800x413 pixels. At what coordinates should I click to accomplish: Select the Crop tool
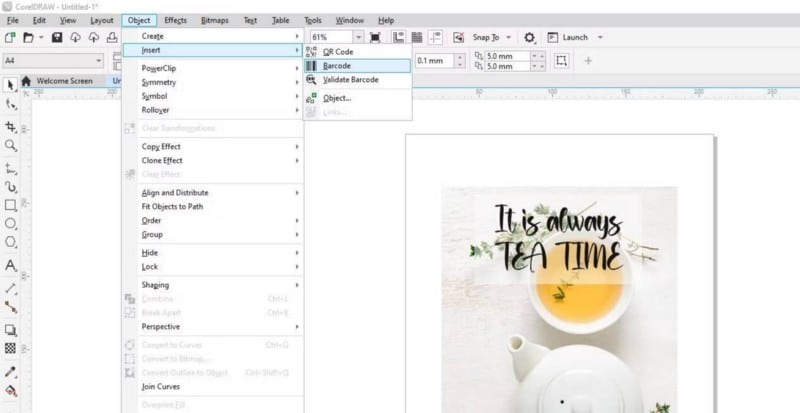(11, 127)
